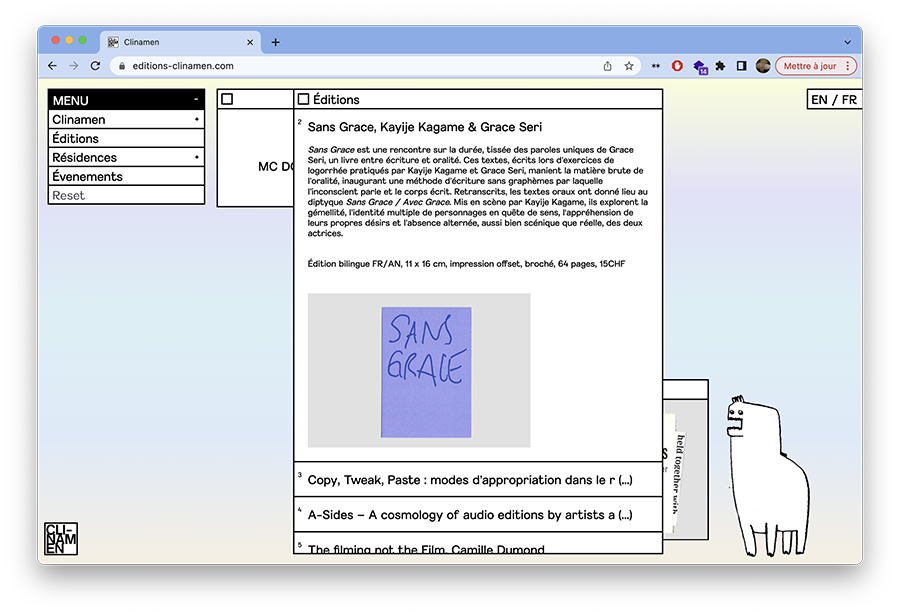Expand the Clinamen menu entry

126,119
